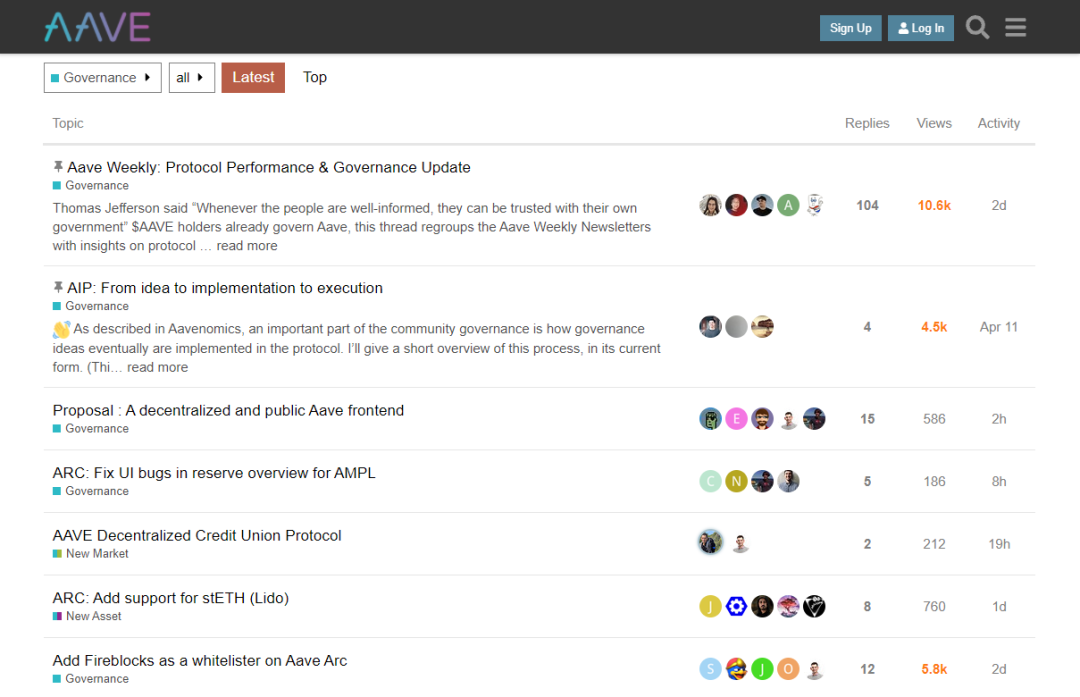
Task: Click Governance tag under AIP topic
Action: [x=90, y=306]
